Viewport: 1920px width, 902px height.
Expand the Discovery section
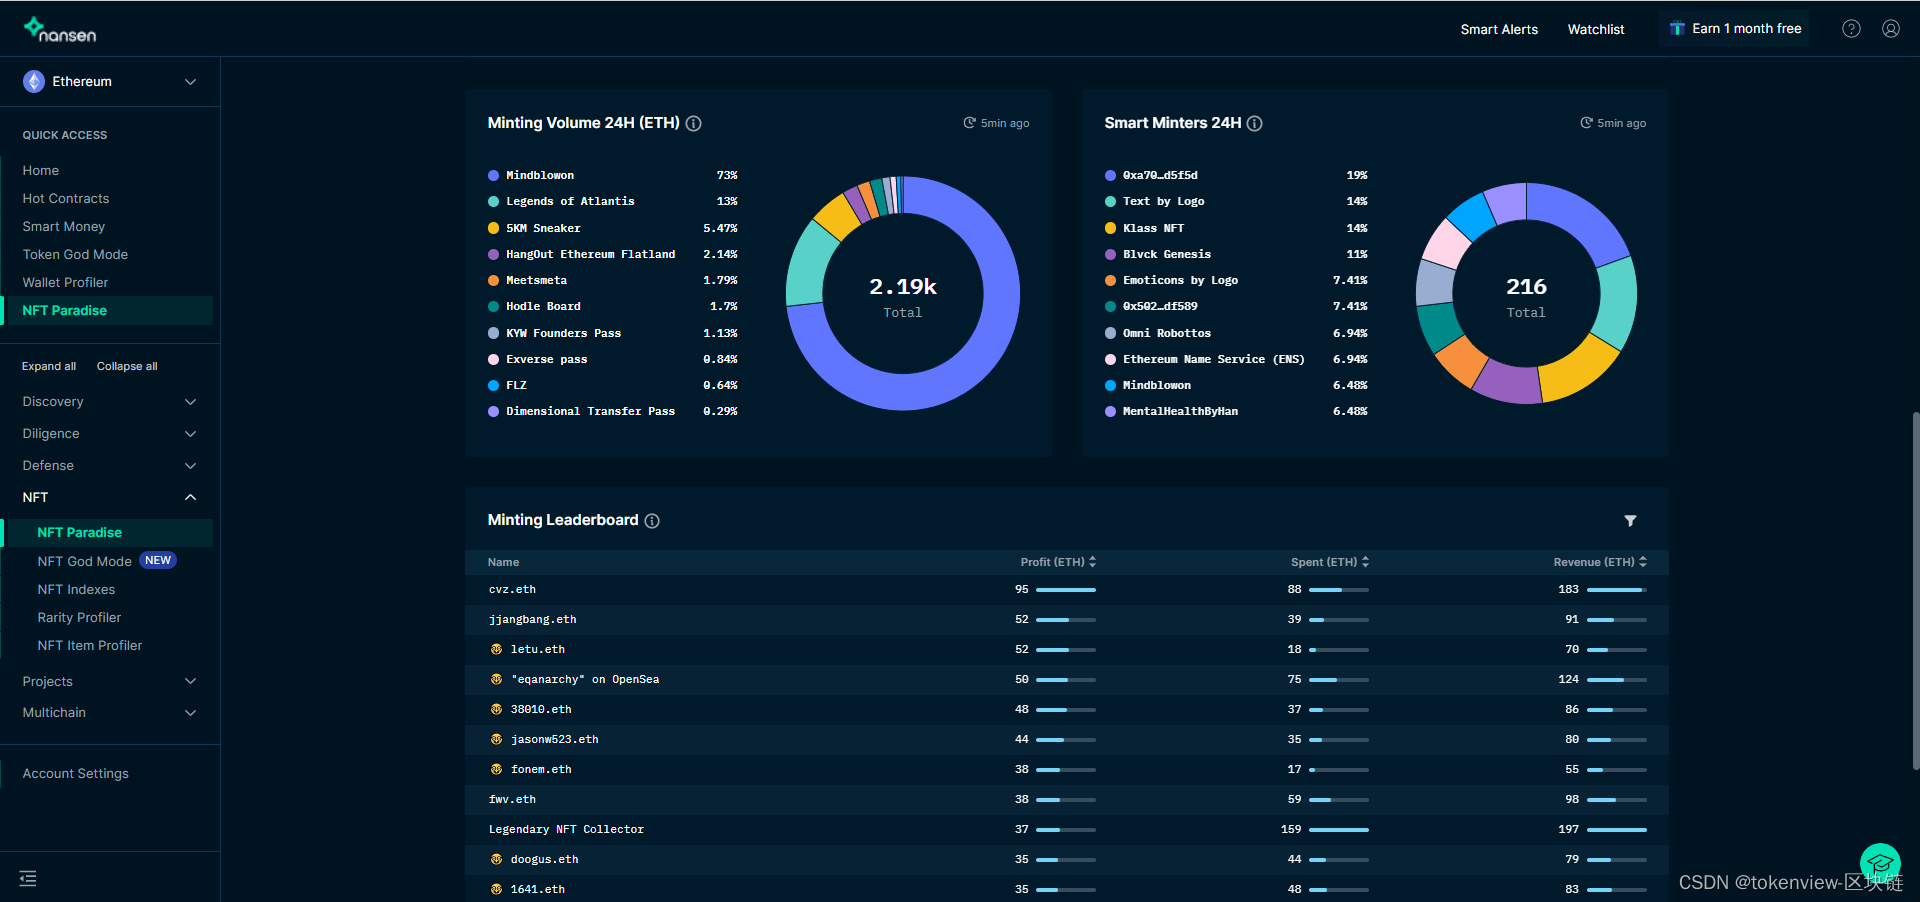110,402
